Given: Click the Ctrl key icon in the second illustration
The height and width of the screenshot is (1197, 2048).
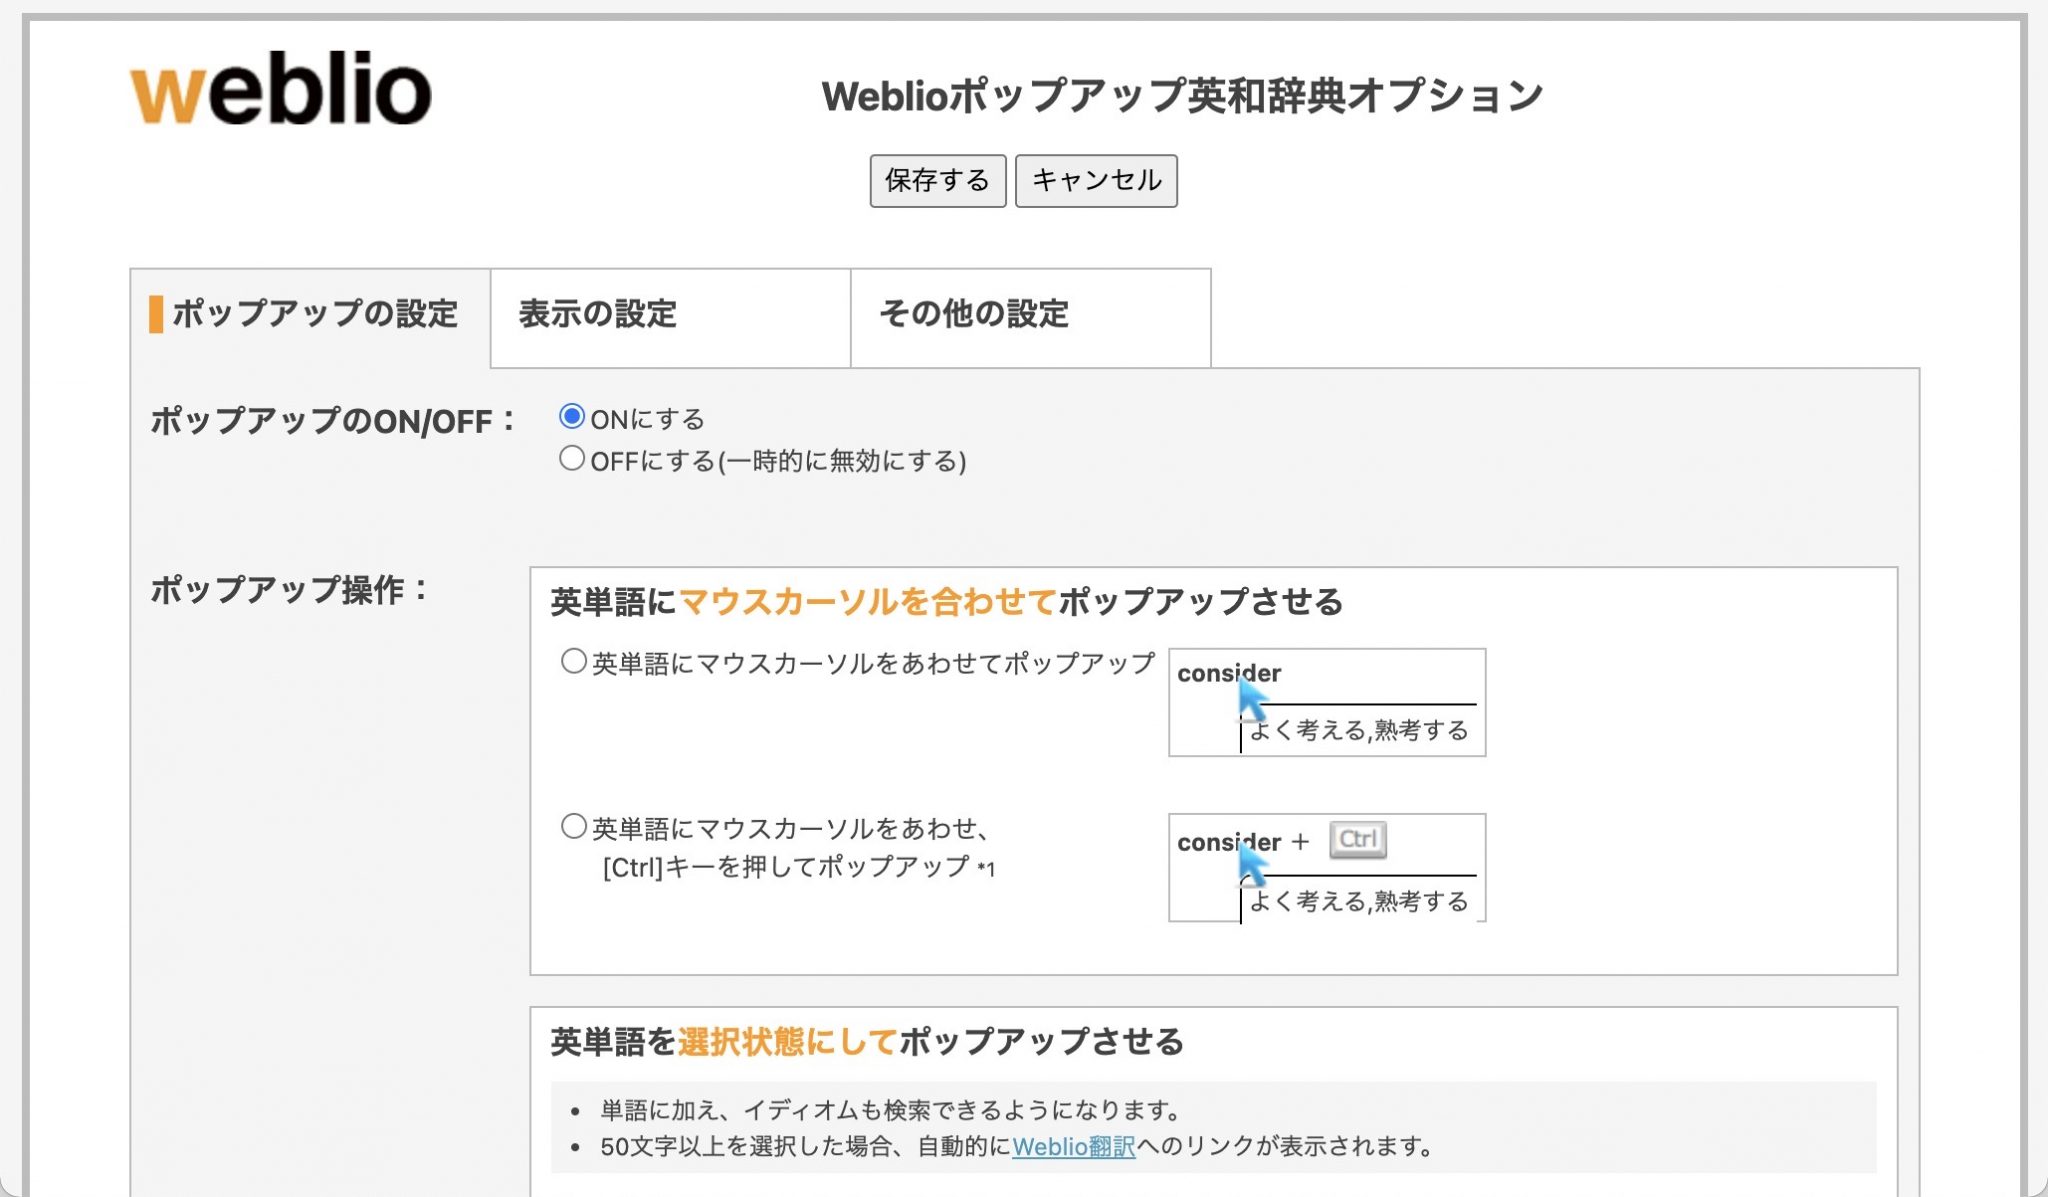Looking at the screenshot, I should pyautogui.click(x=1358, y=840).
